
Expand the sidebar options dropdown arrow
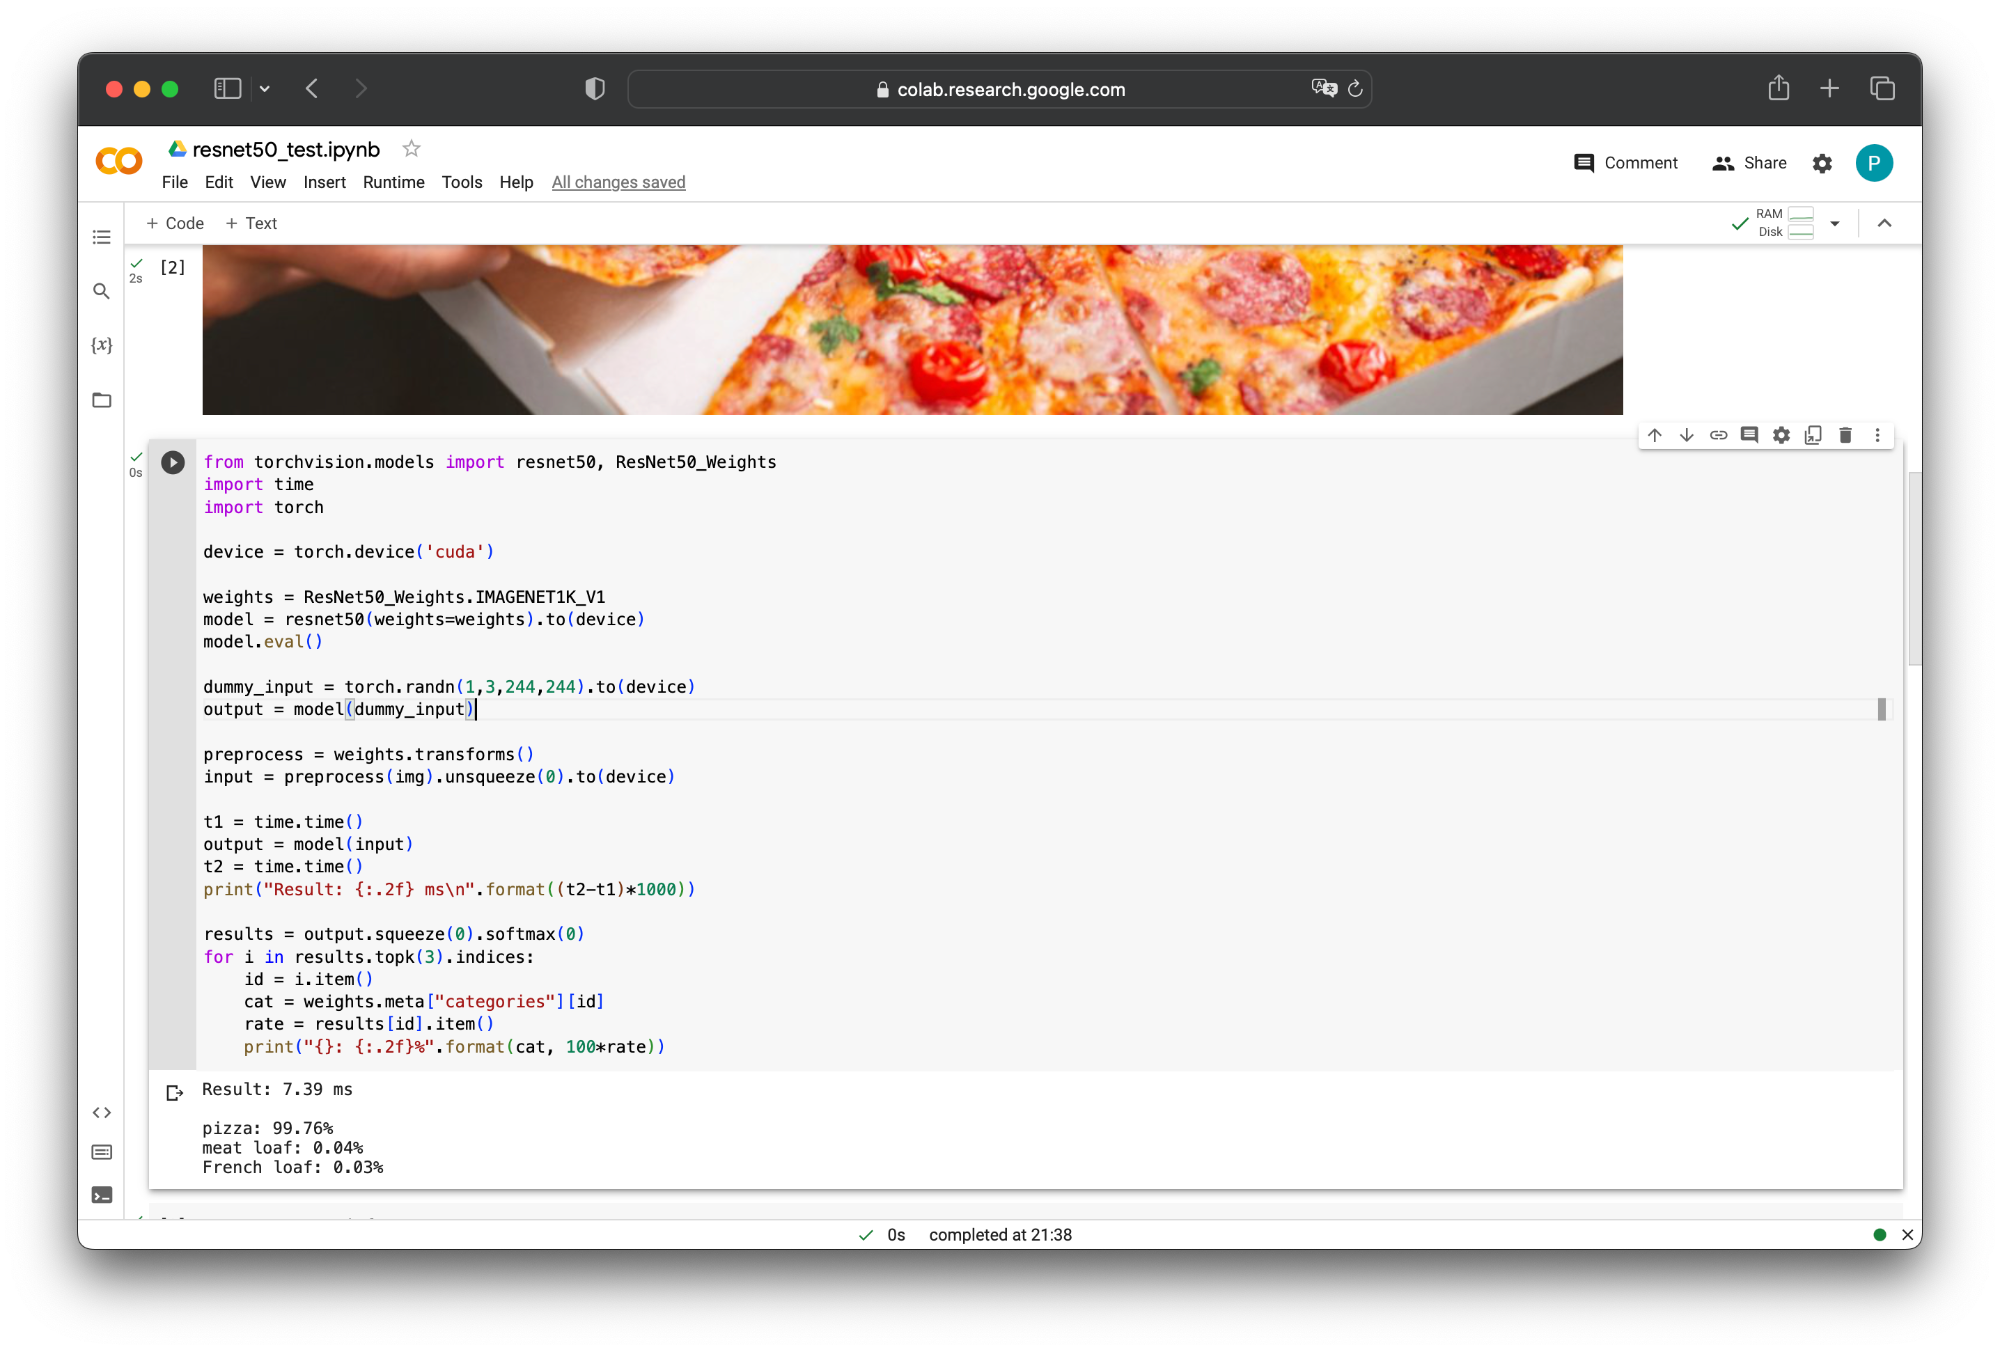click(265, 89)
